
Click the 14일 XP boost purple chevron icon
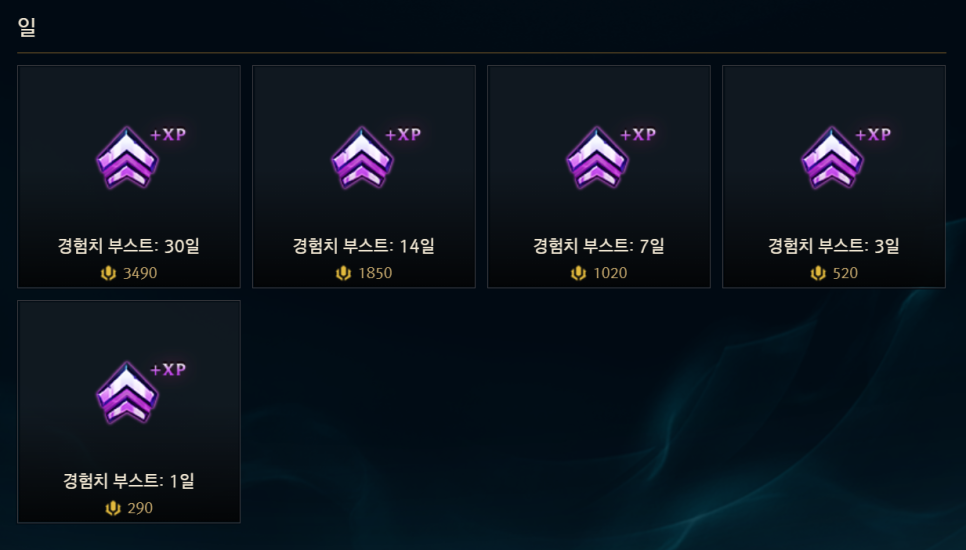[x=362, y=158]
